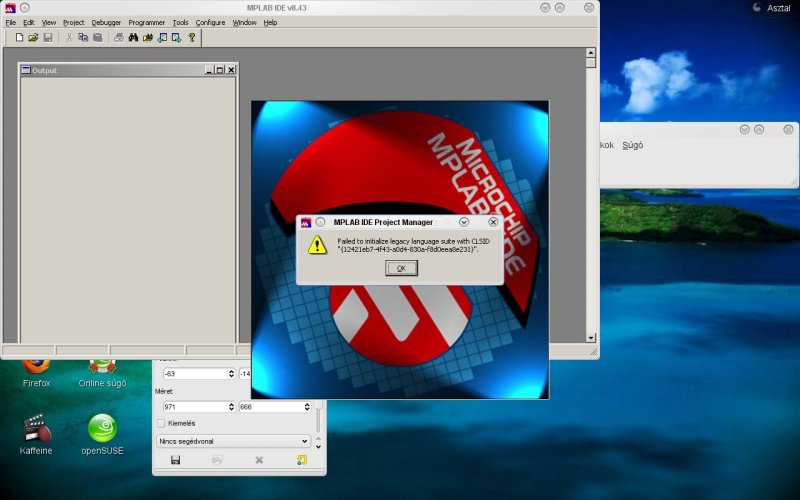Click OK in the Project Manager dialog
Viewport: 800px width, 500px height.
[402, 268]
